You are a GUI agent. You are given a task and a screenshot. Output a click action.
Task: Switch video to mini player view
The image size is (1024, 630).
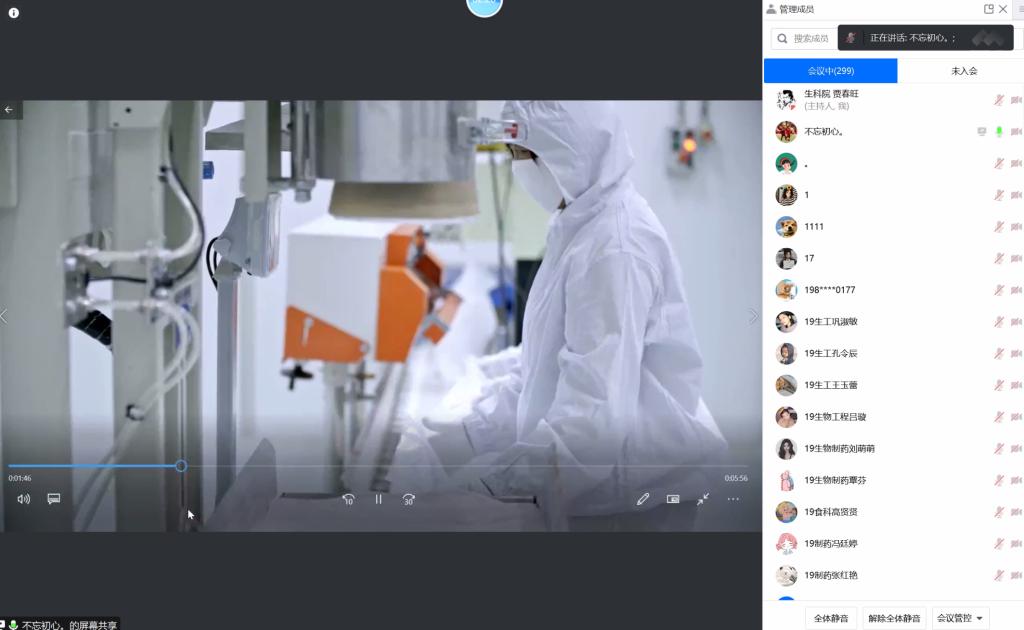pos(673,499)
